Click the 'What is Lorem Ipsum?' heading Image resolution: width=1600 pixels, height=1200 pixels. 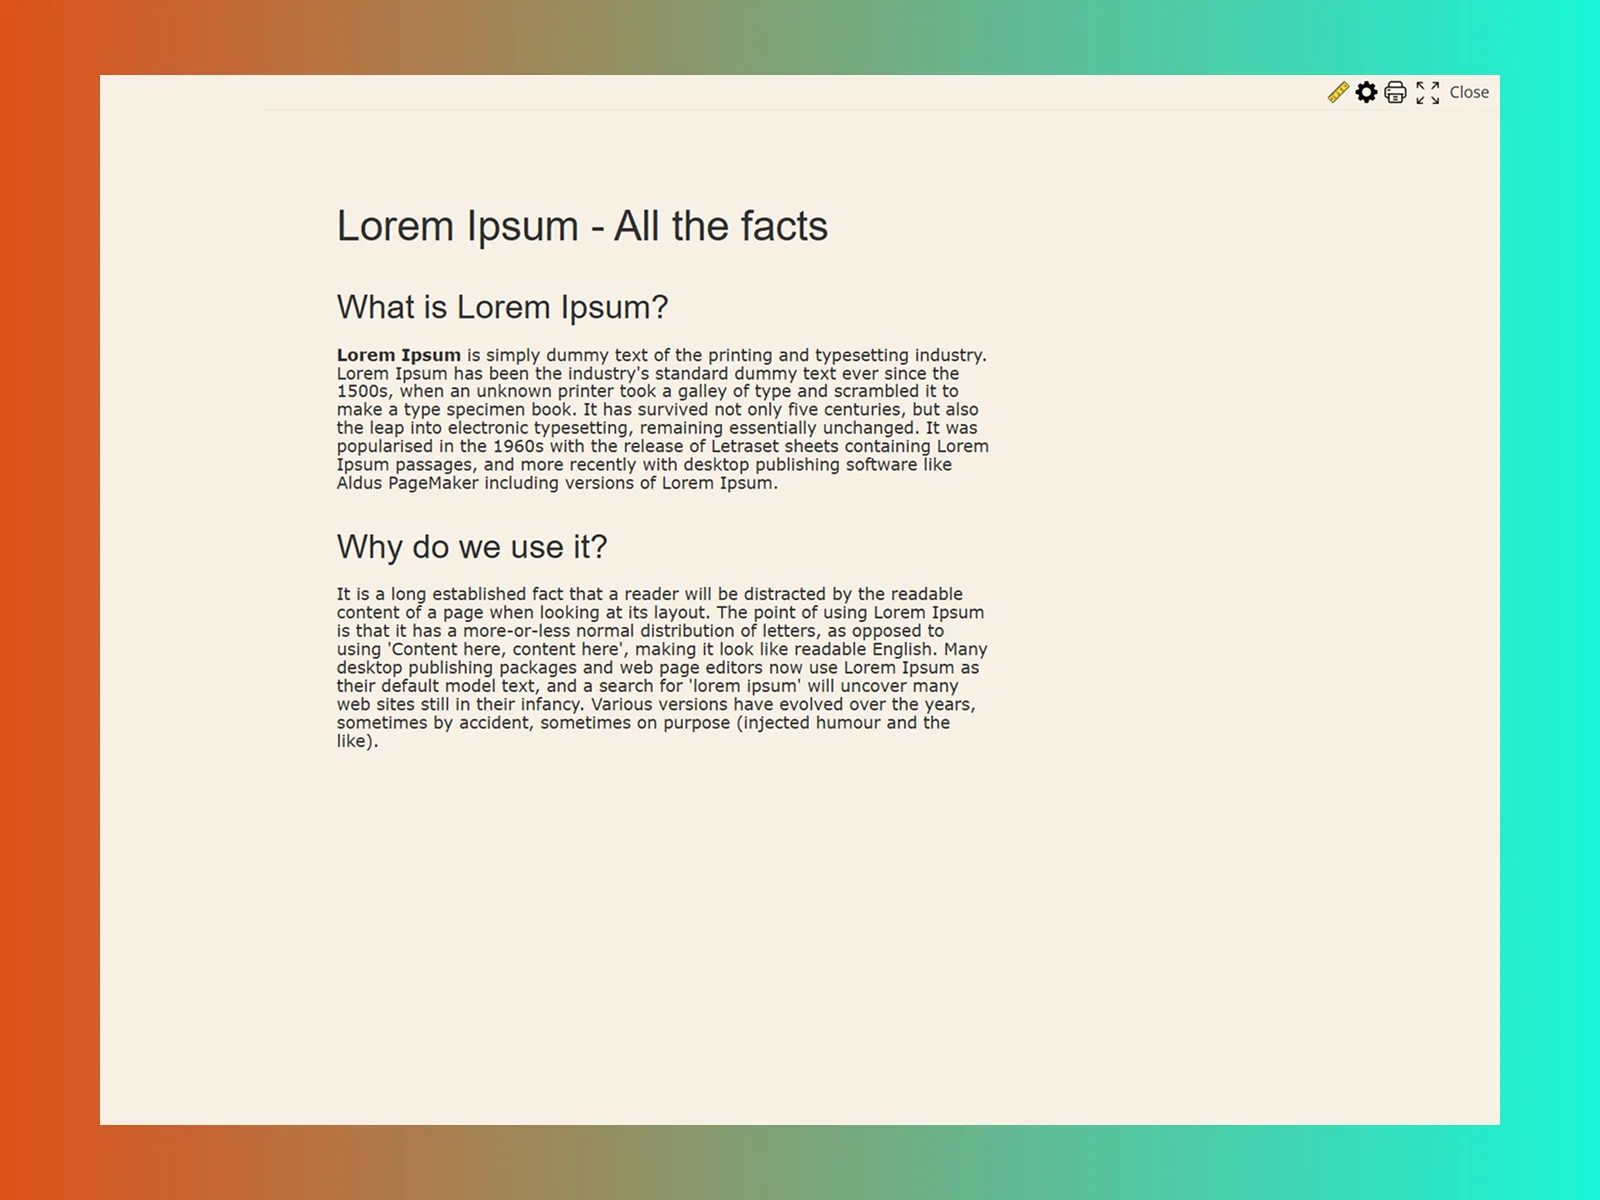pos(502,307)
